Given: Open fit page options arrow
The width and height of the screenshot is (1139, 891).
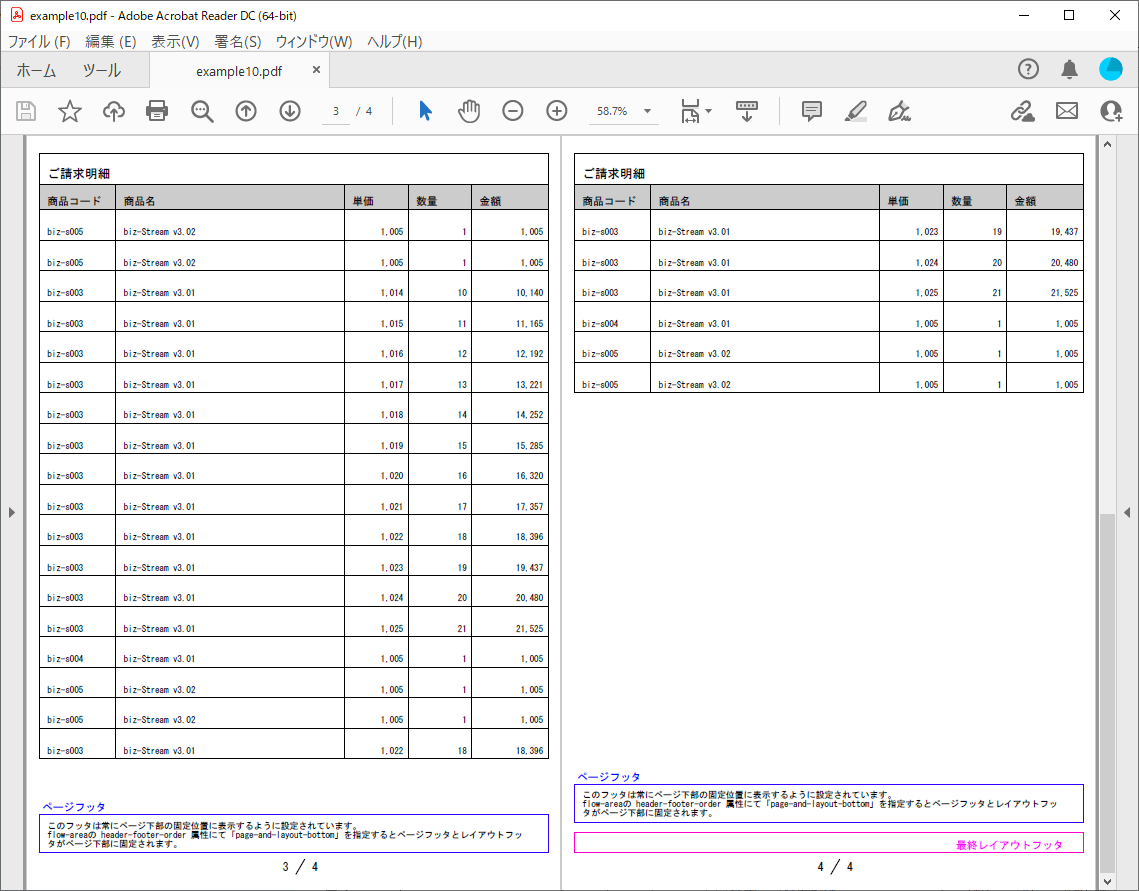Looking at the screenshot, I should (x=709, y=111).
